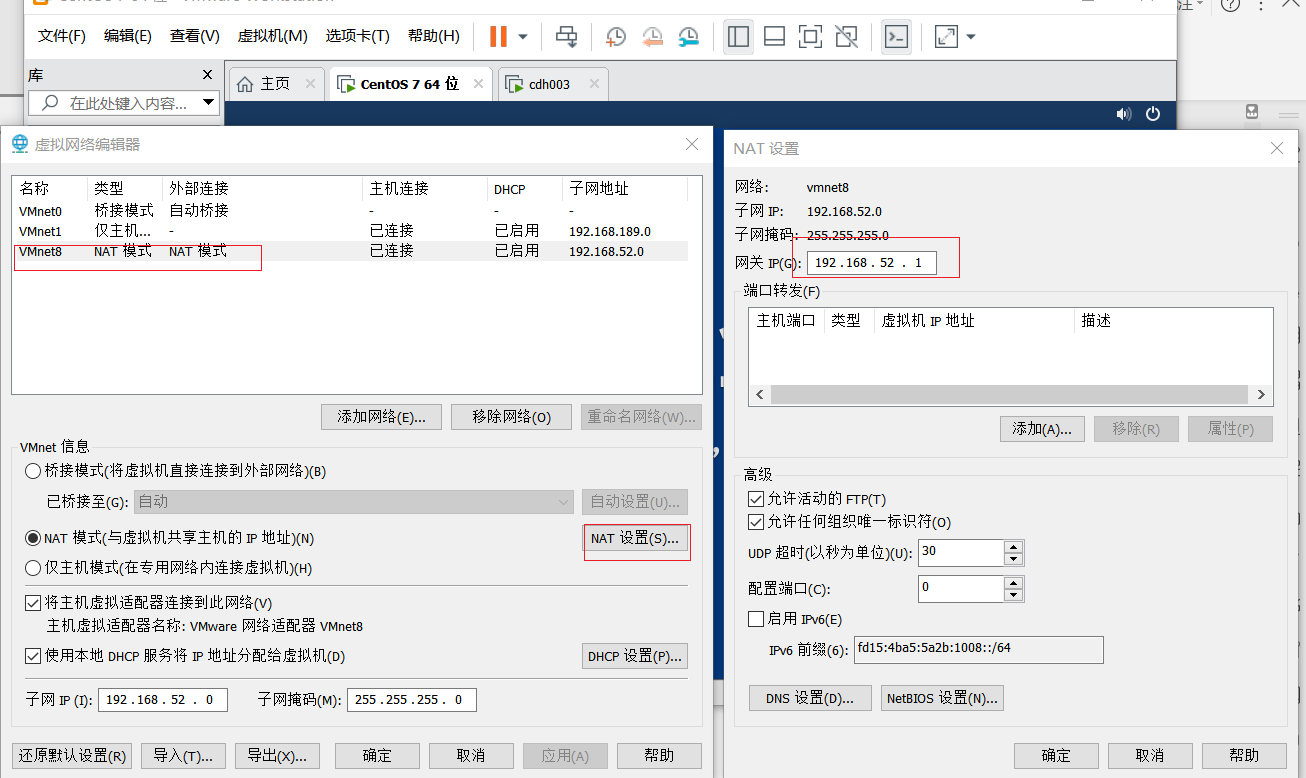Open NetBIOS 设置(N)... button
This screenshot has width=1306, height=778.
(x=942, y=698)
